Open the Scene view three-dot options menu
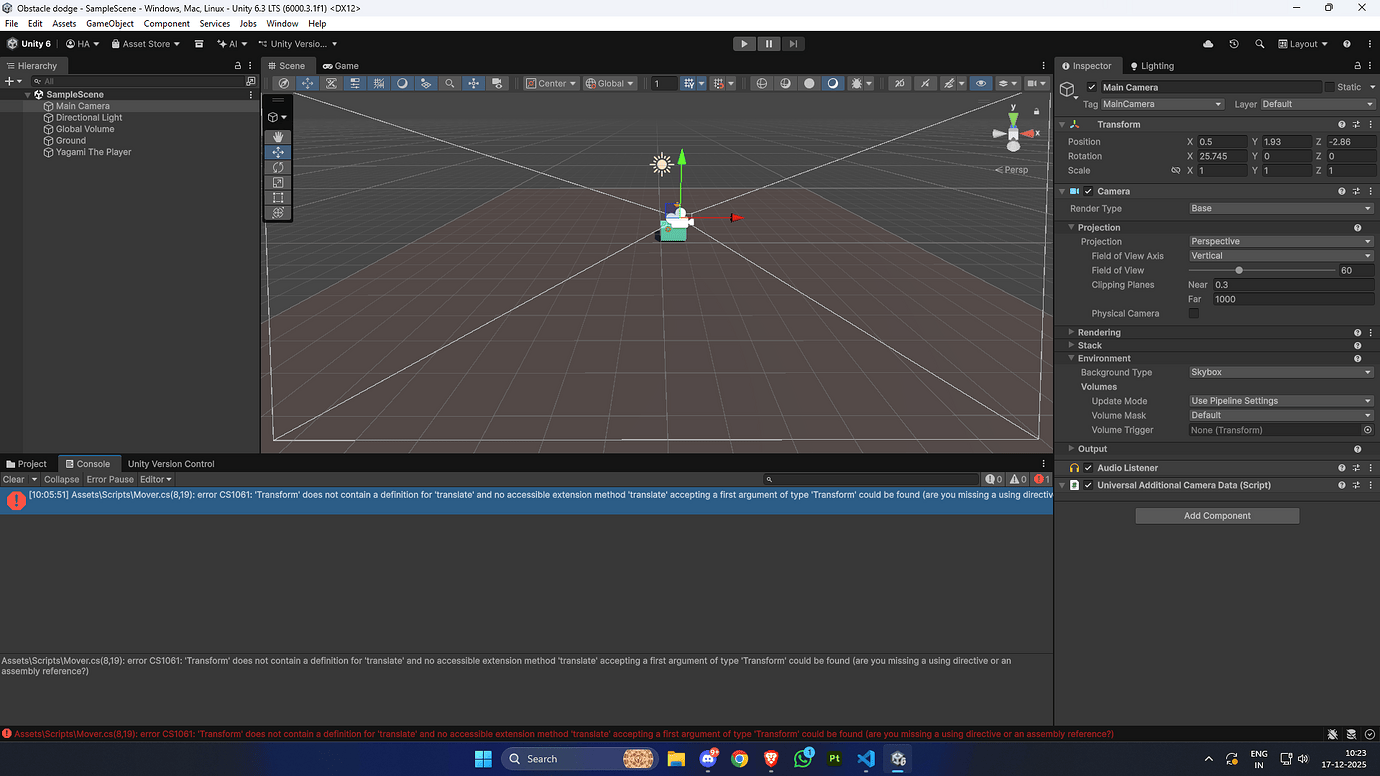The image size is (1380, 776). [x=1046, y=66]
